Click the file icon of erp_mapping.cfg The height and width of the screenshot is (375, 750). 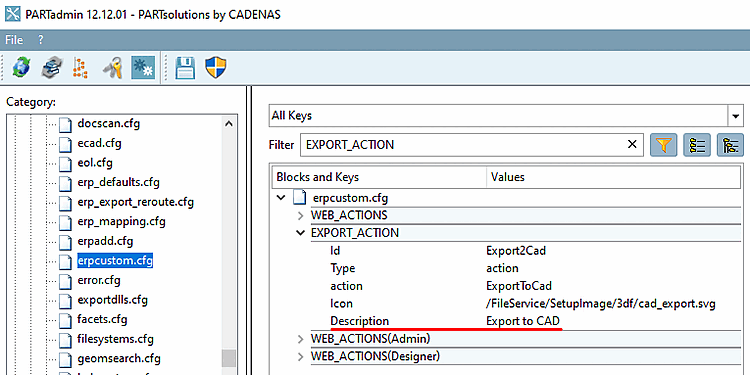tap(65, 222)
